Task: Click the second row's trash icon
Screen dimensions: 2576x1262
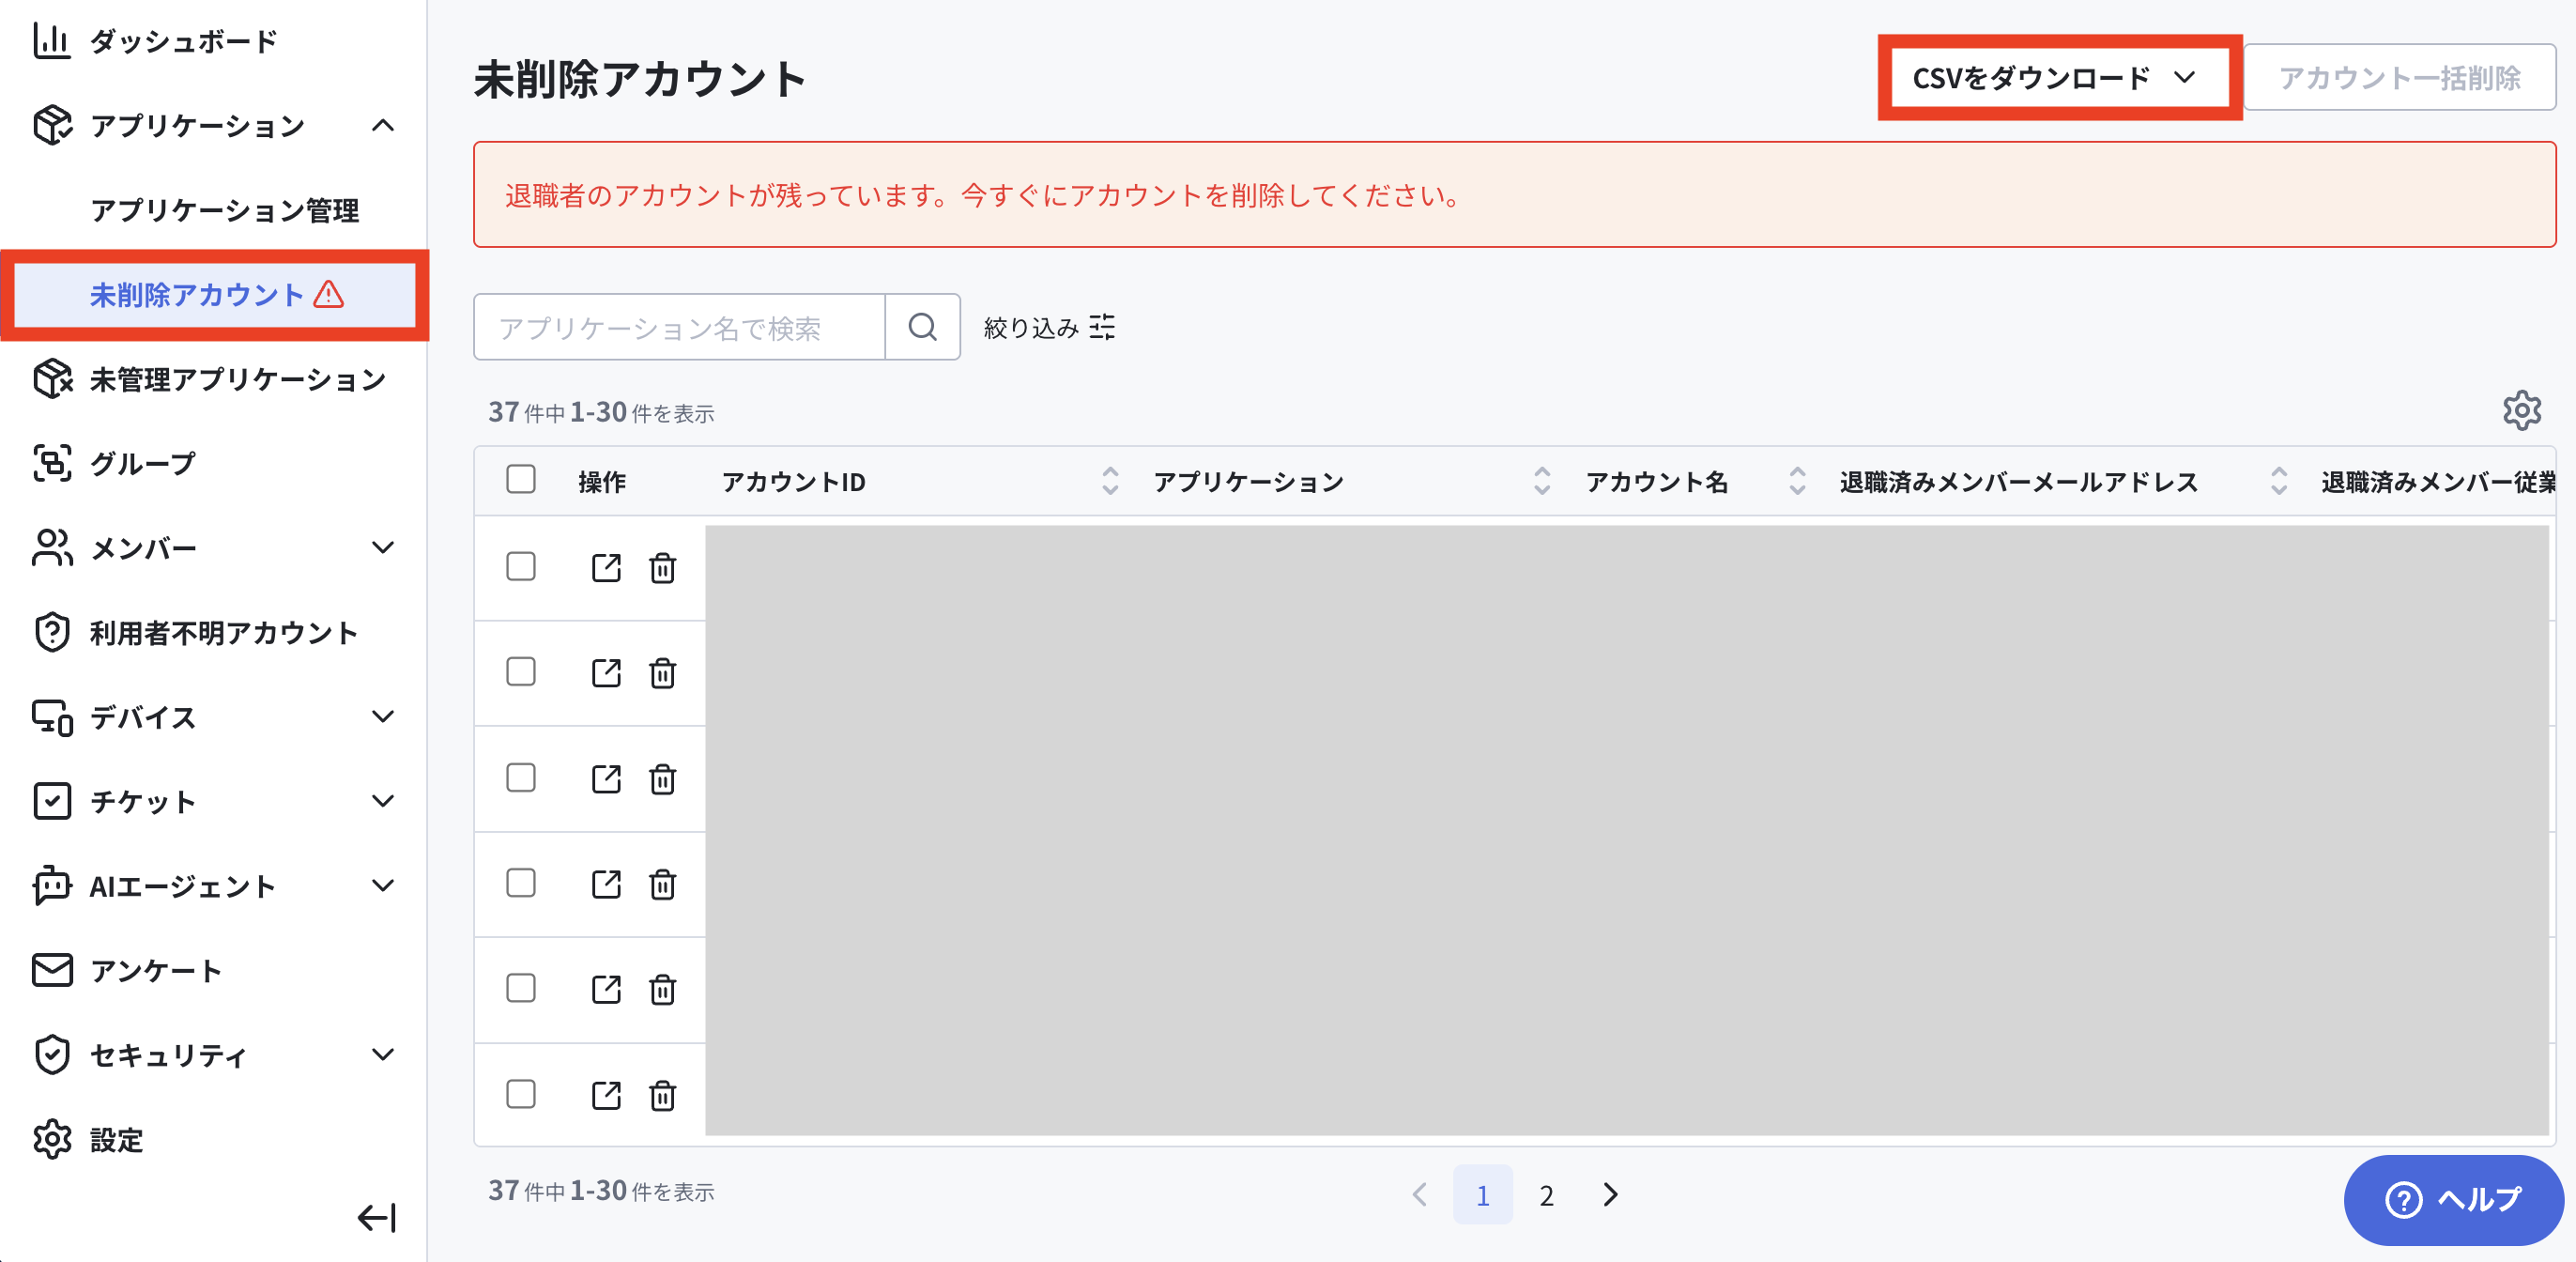Action: [x=662, y=673]
